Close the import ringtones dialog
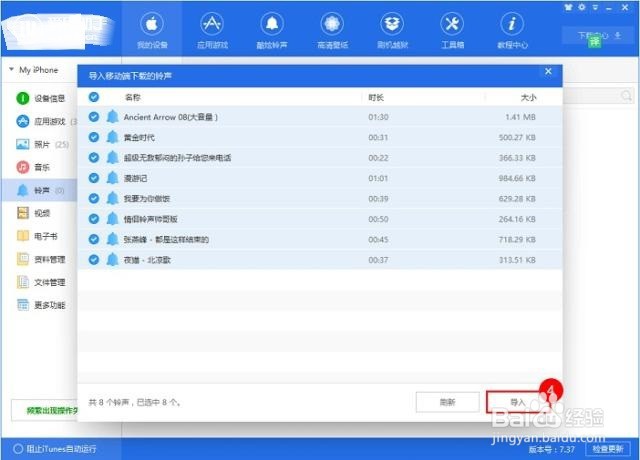Screen dimensions: 640x460 [x=548, y=71]
